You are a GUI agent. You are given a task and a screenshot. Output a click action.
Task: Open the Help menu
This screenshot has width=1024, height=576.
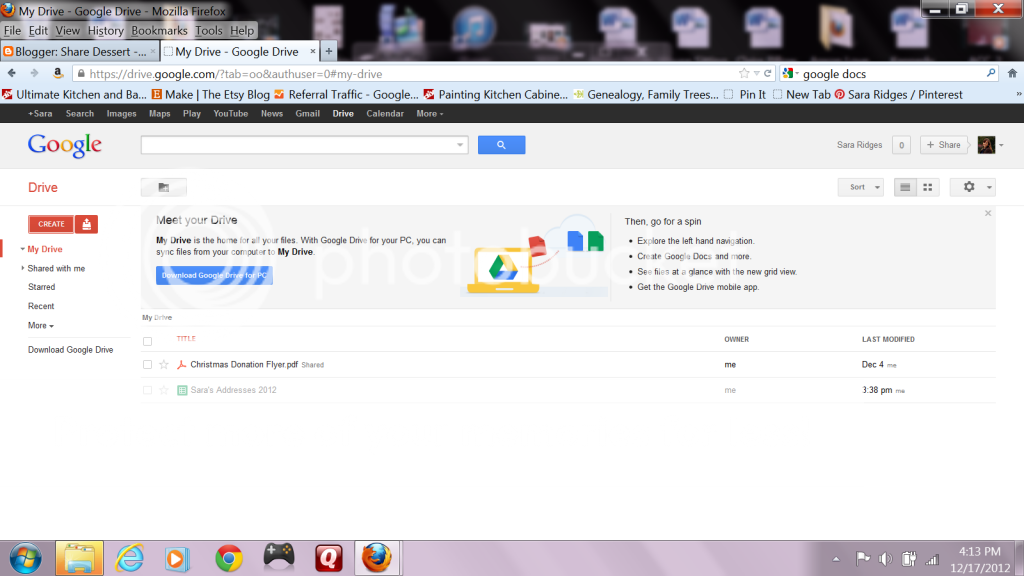click(x=242, y=30)
